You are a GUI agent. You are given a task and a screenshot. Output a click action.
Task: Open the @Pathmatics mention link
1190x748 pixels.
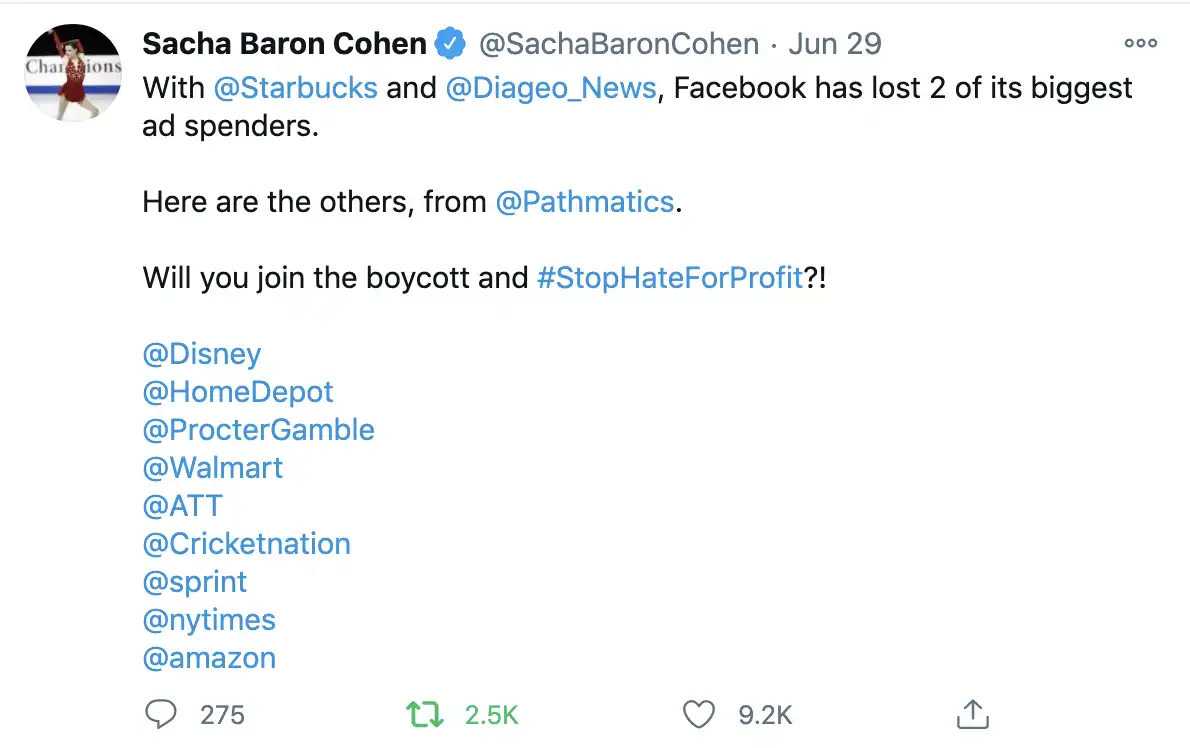coord(584,202)
